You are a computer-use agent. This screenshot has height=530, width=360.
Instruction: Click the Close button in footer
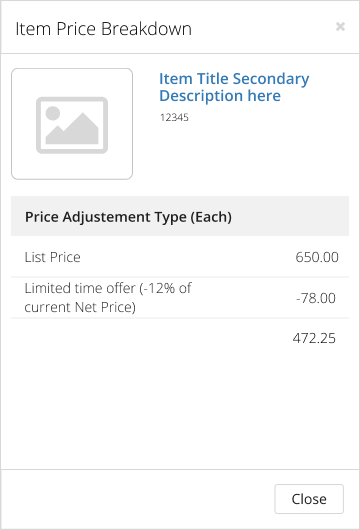(x=309, y=499)
